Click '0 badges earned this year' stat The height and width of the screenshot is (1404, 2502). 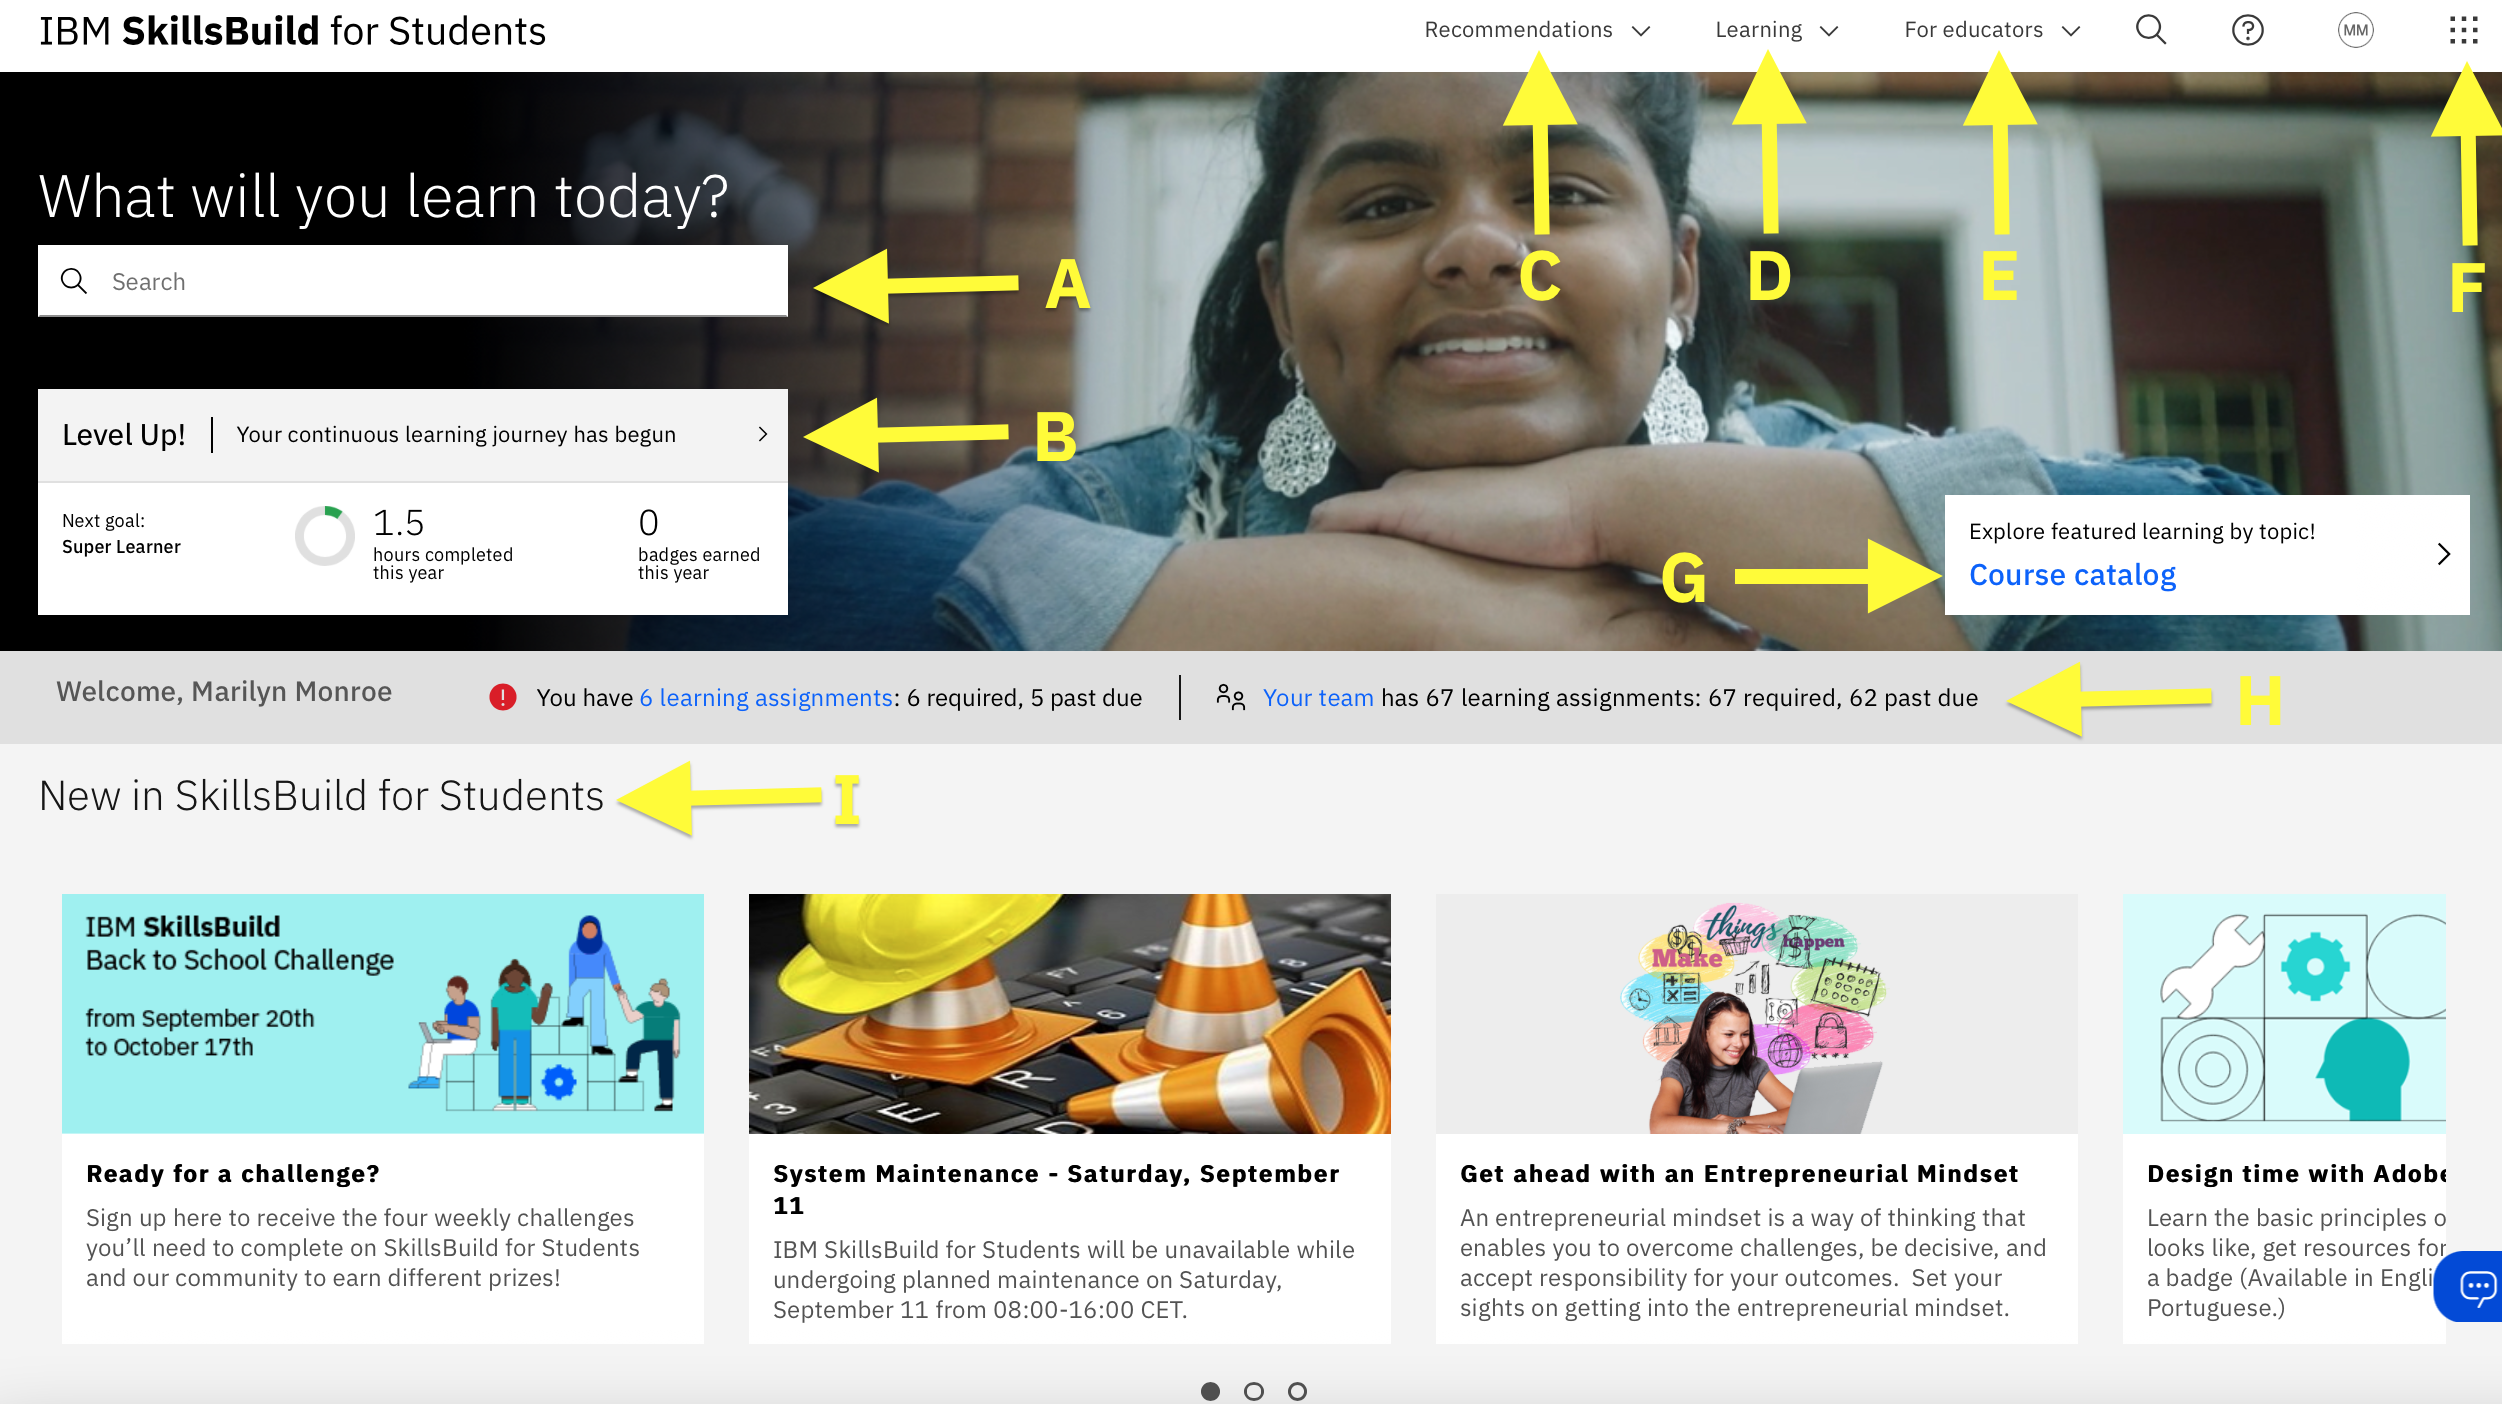[699, 543]
